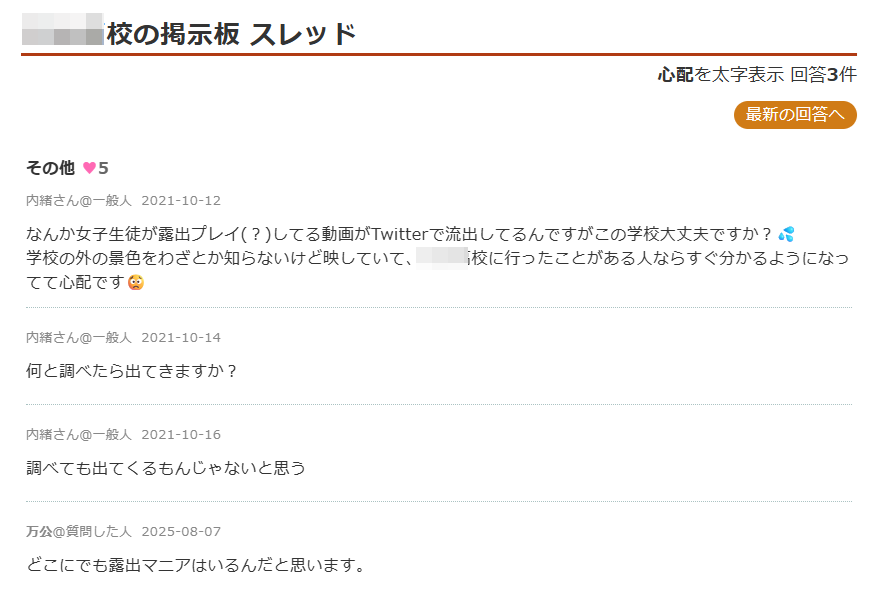Click the 内緒さん@一般人 name on the 2021-10-16 reply
The width and height of the screenshot is (879, 596).
pos(79,434)
